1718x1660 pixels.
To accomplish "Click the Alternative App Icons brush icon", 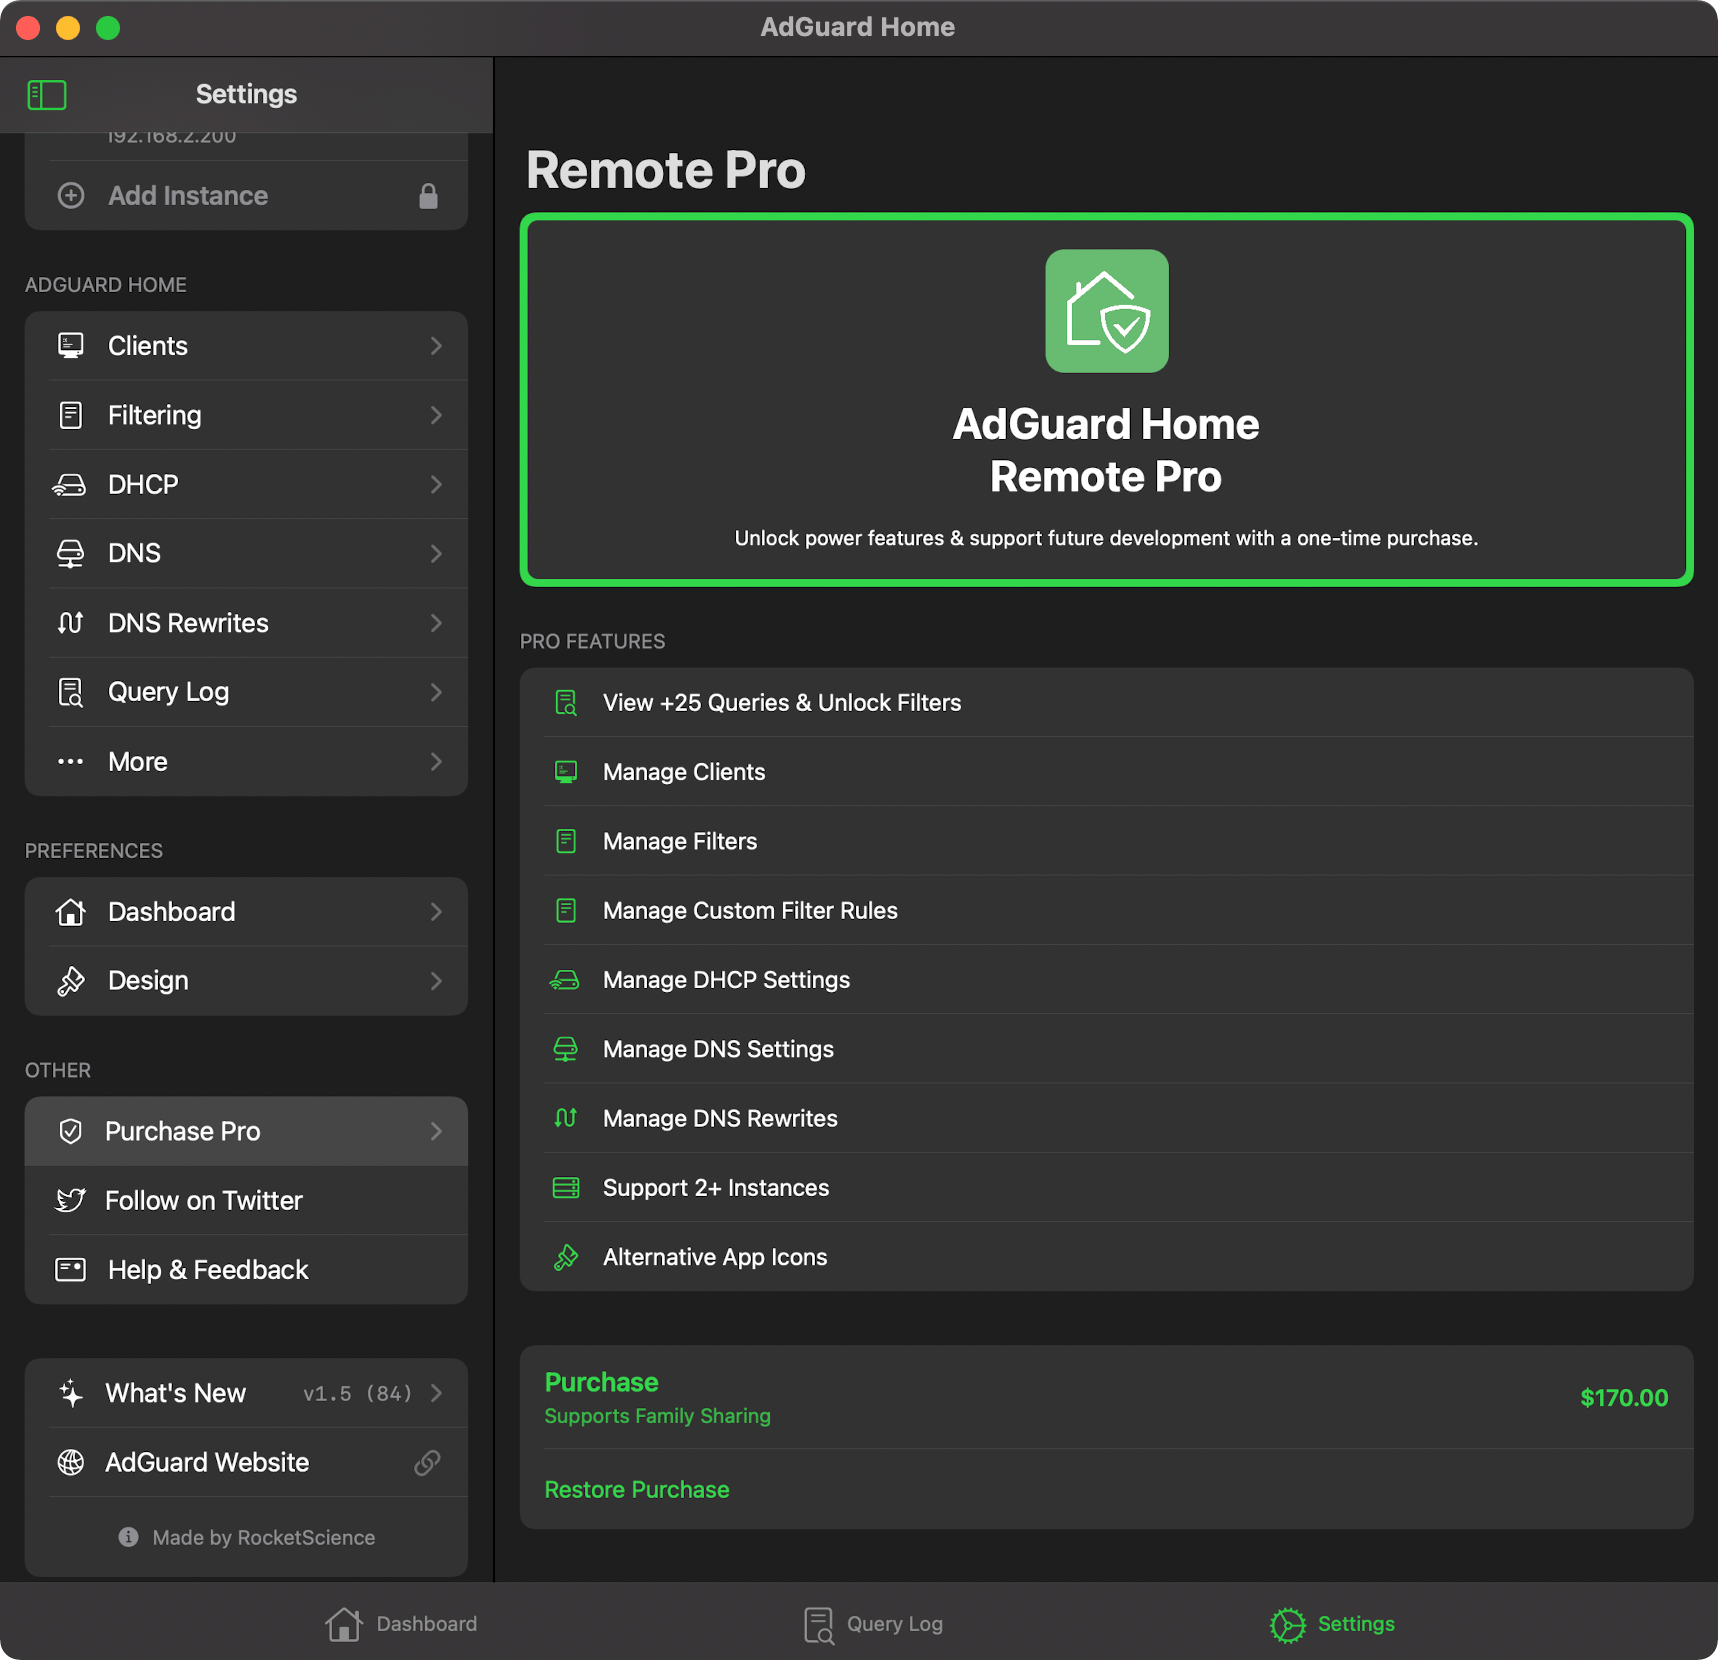I will pos(566,1257).
